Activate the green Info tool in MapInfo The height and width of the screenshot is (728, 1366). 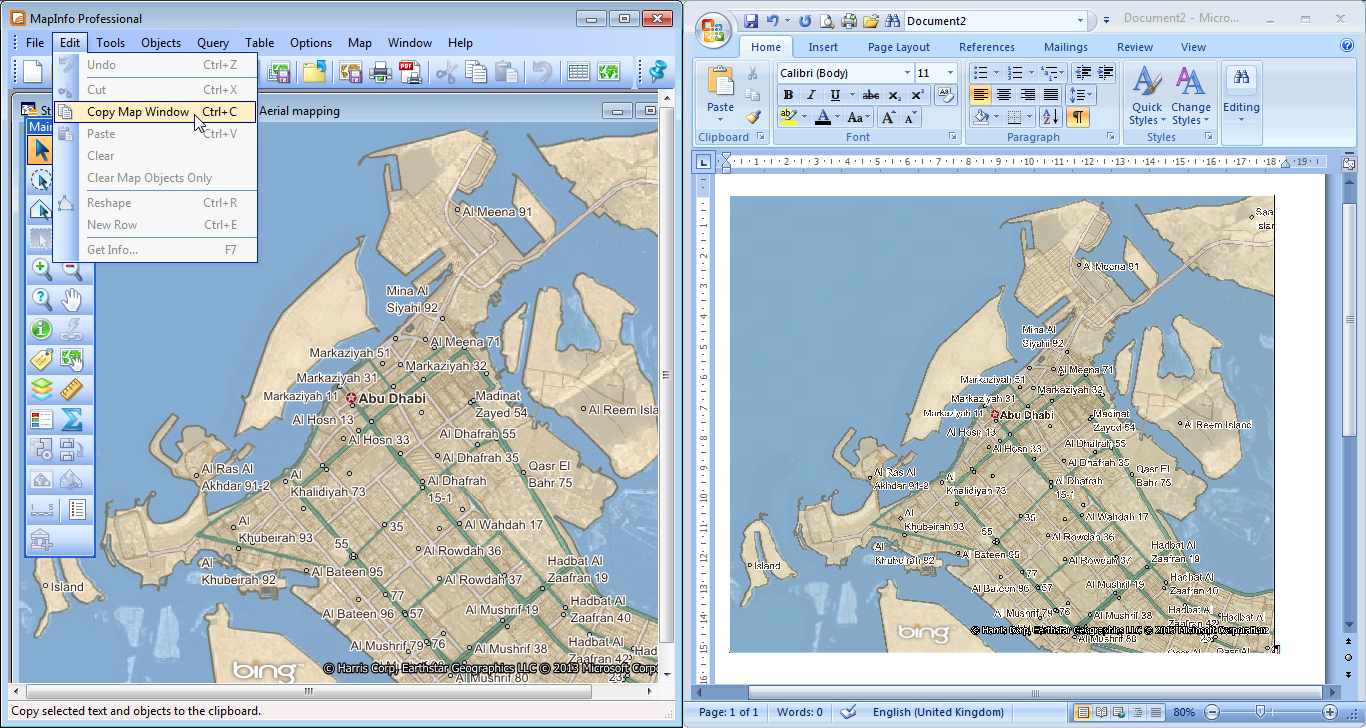[41, 328]
